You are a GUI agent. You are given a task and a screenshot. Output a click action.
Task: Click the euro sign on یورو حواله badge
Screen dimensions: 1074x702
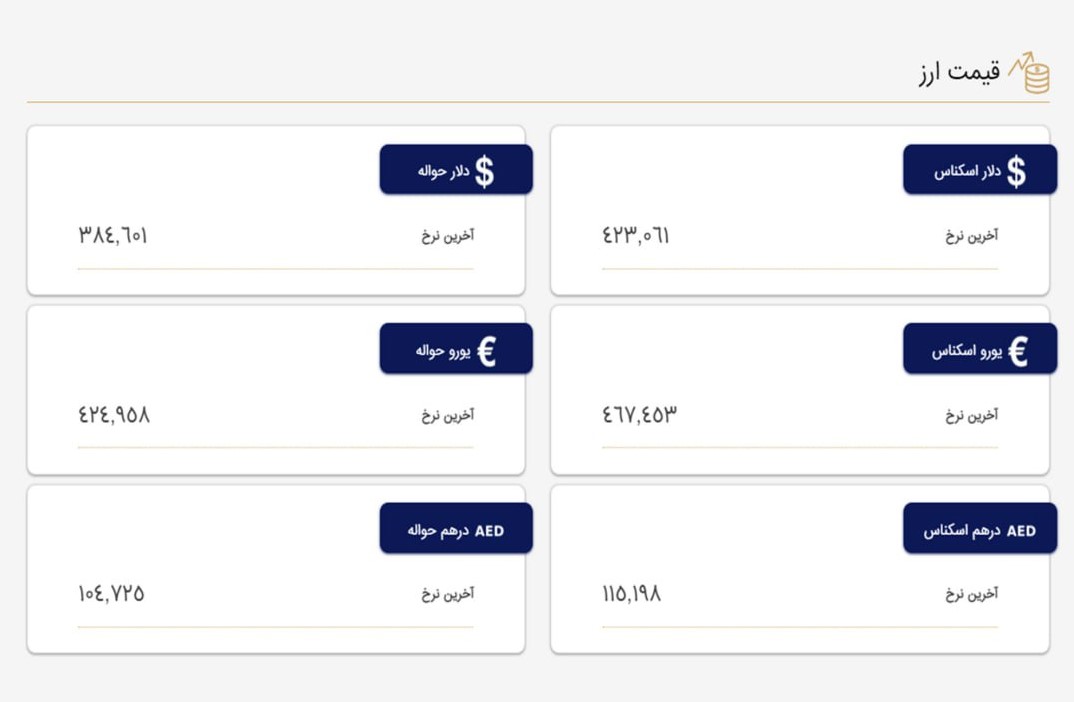coord(486,351)
